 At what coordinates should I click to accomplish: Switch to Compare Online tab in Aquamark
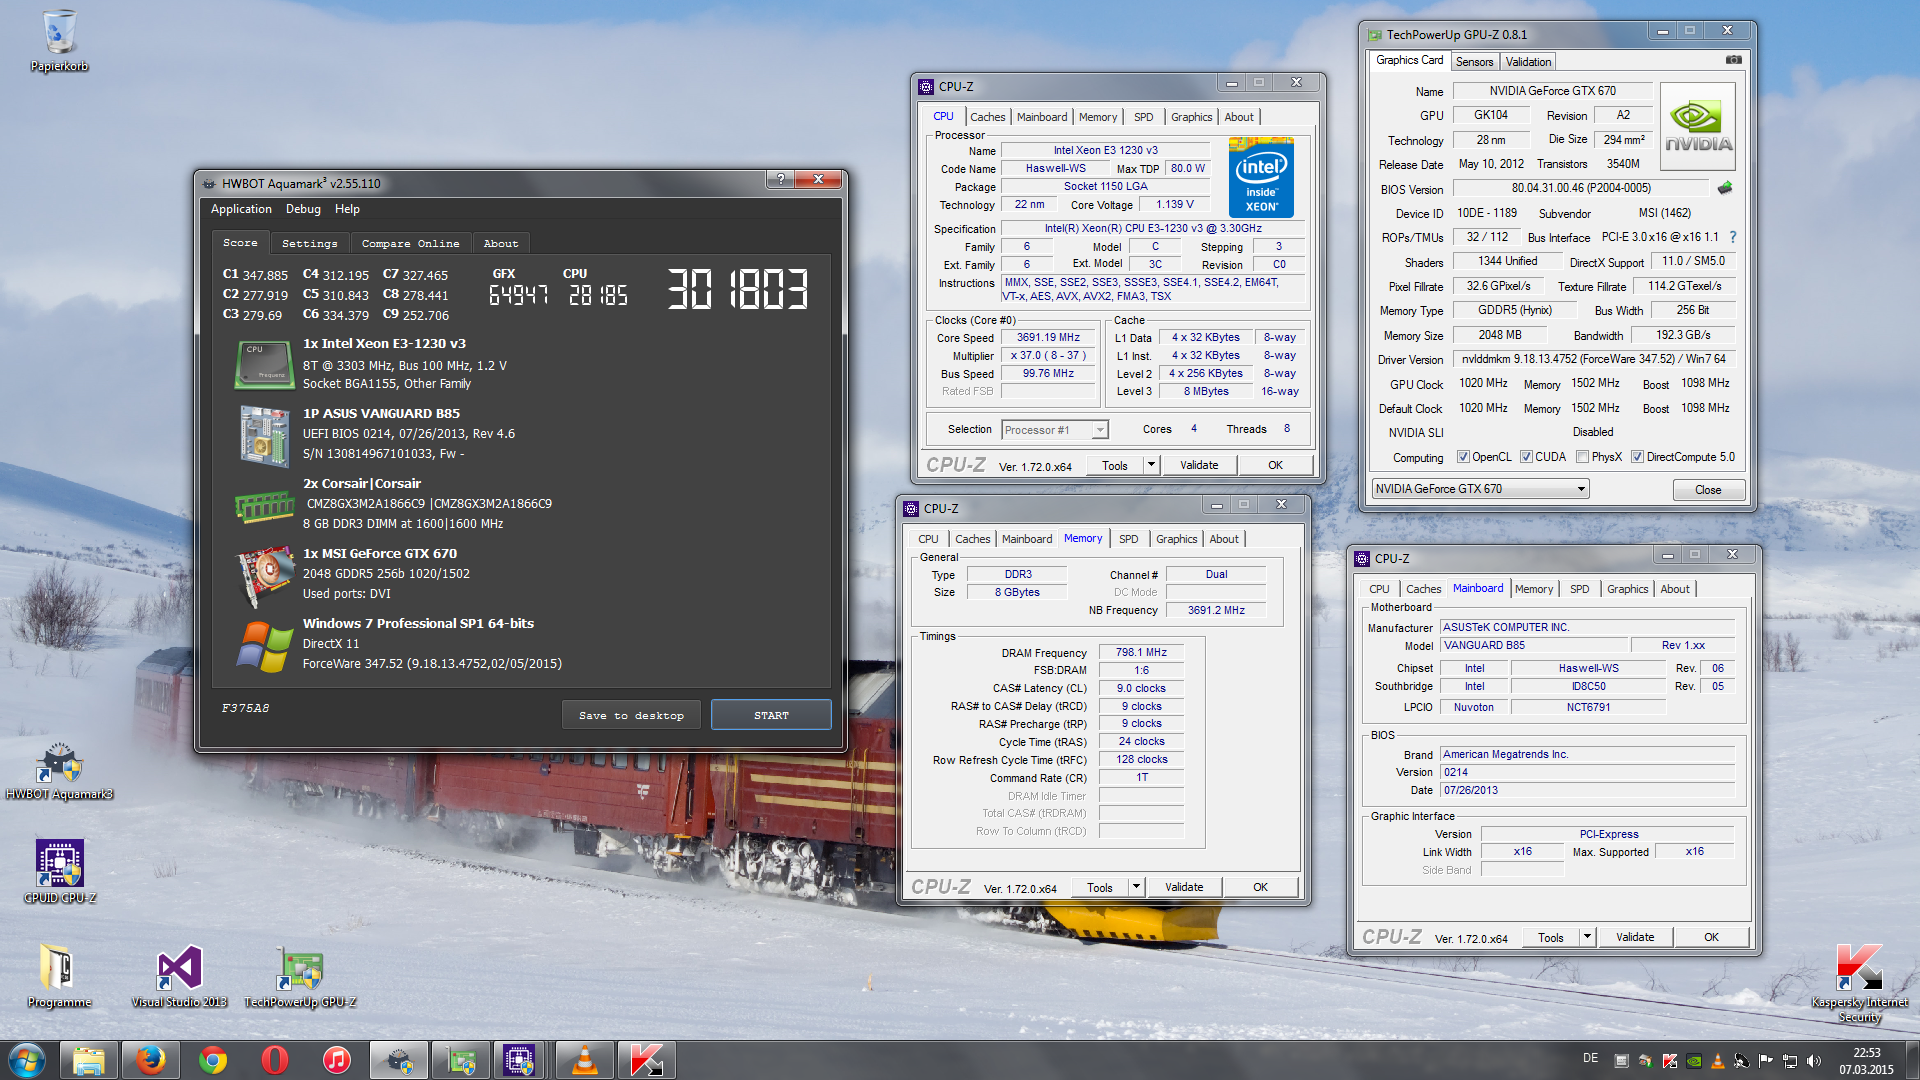pos(410,243)
